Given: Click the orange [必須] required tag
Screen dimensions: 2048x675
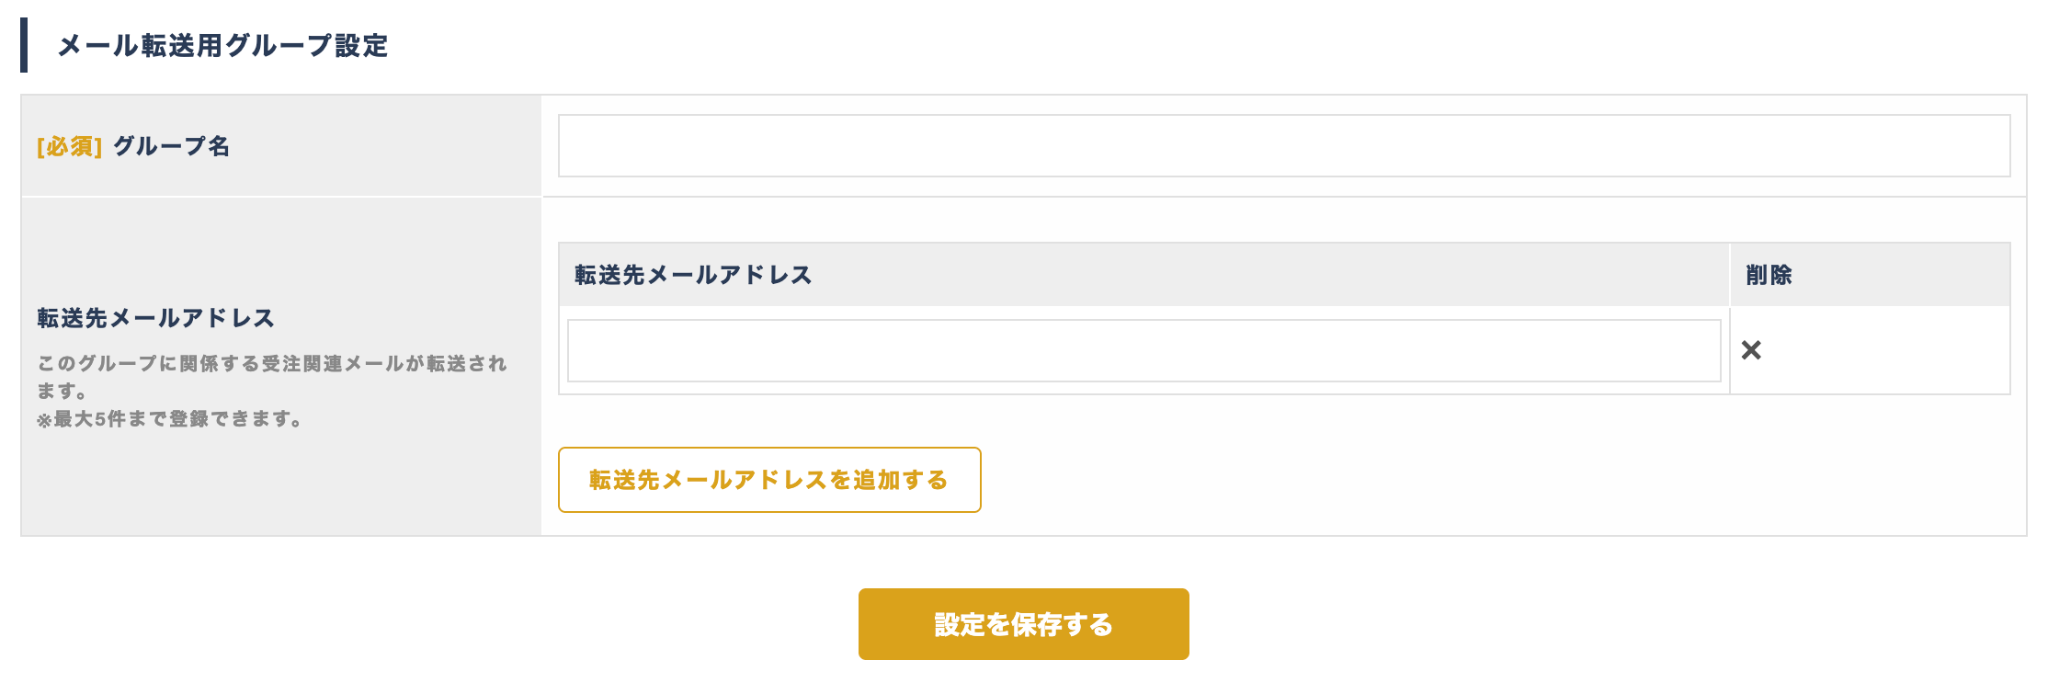Looking at the screenshot, I should tap(69, 147).
